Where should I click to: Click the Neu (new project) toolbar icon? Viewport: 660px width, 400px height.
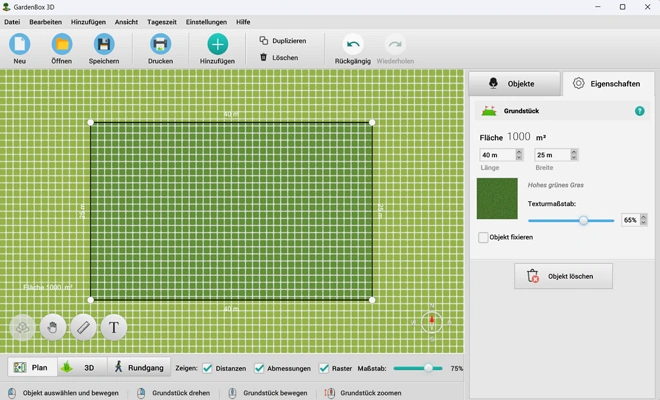[20, 44]
